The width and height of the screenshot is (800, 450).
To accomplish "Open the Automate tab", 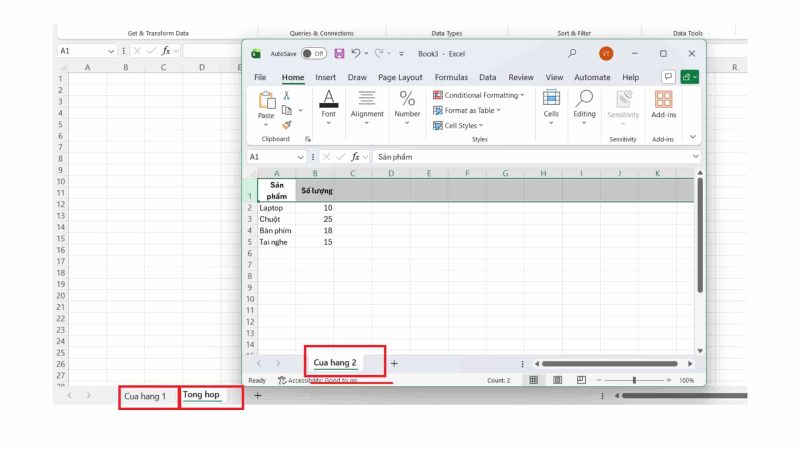I will tap(592, 77).
